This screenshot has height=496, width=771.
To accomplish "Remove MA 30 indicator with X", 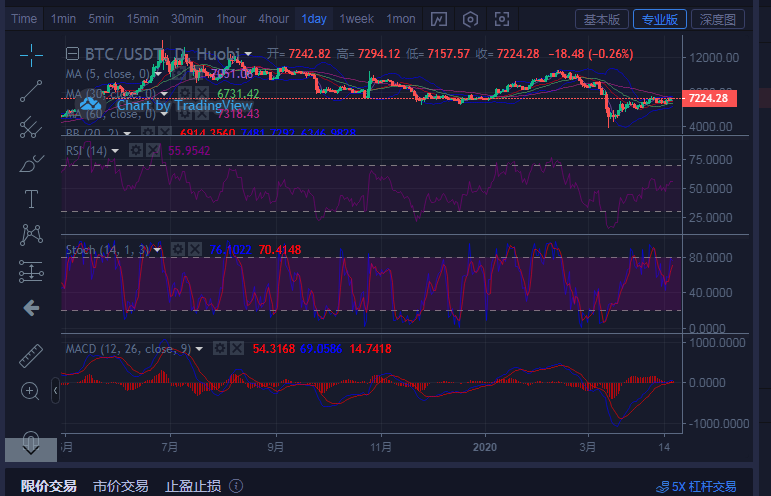I will coord(202,93).
